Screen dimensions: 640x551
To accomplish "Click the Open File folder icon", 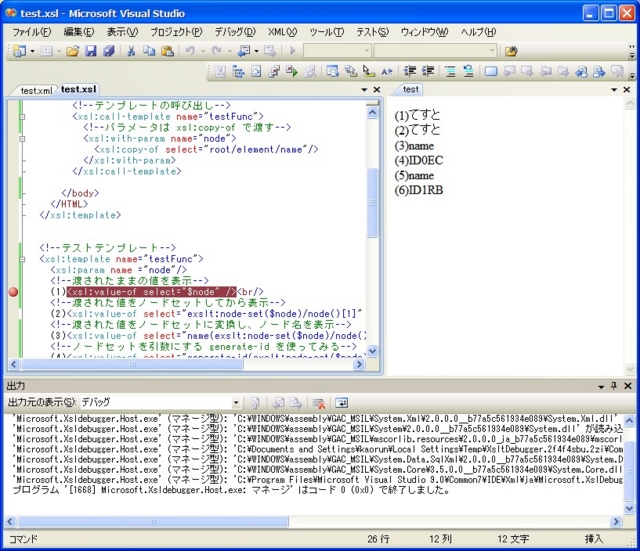I will [73, 51].
